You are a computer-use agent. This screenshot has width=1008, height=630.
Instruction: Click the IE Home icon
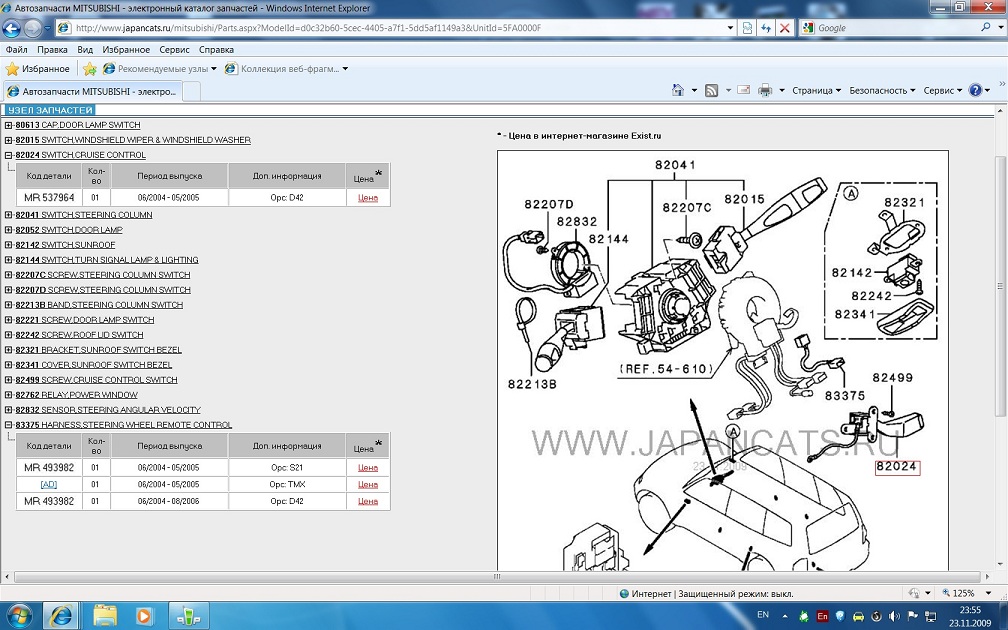[678, 90]
